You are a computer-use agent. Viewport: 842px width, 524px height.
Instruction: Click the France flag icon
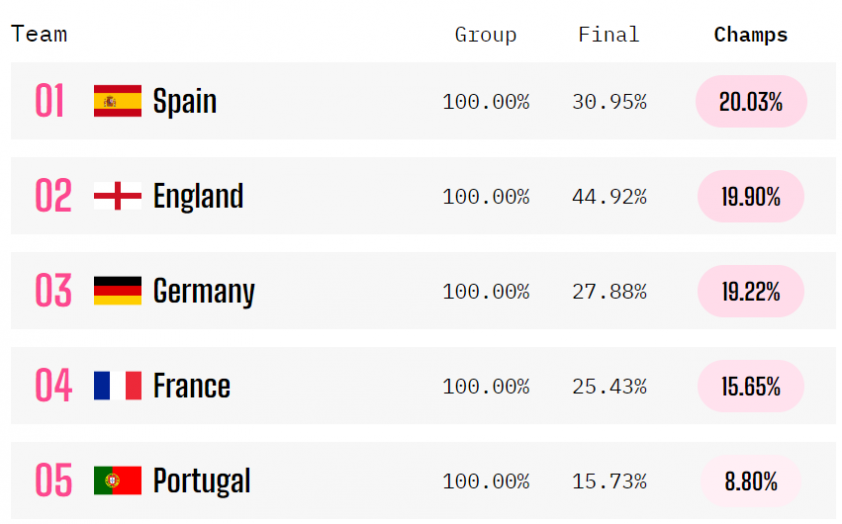pyautogui.click(x=117, y=386)
